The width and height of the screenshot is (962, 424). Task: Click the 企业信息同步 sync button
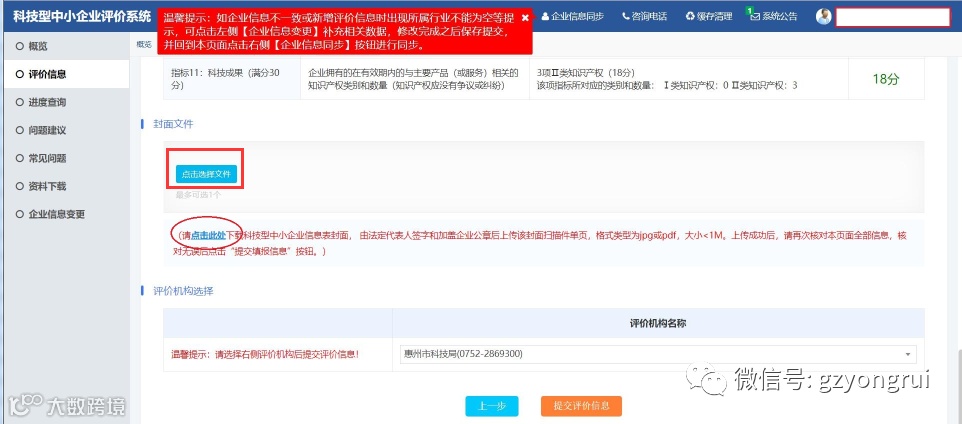tap(572, 17)
